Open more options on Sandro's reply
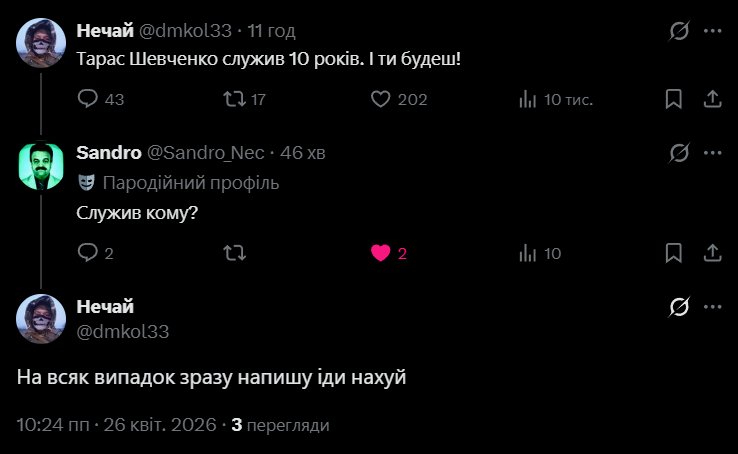 point(712,153)
